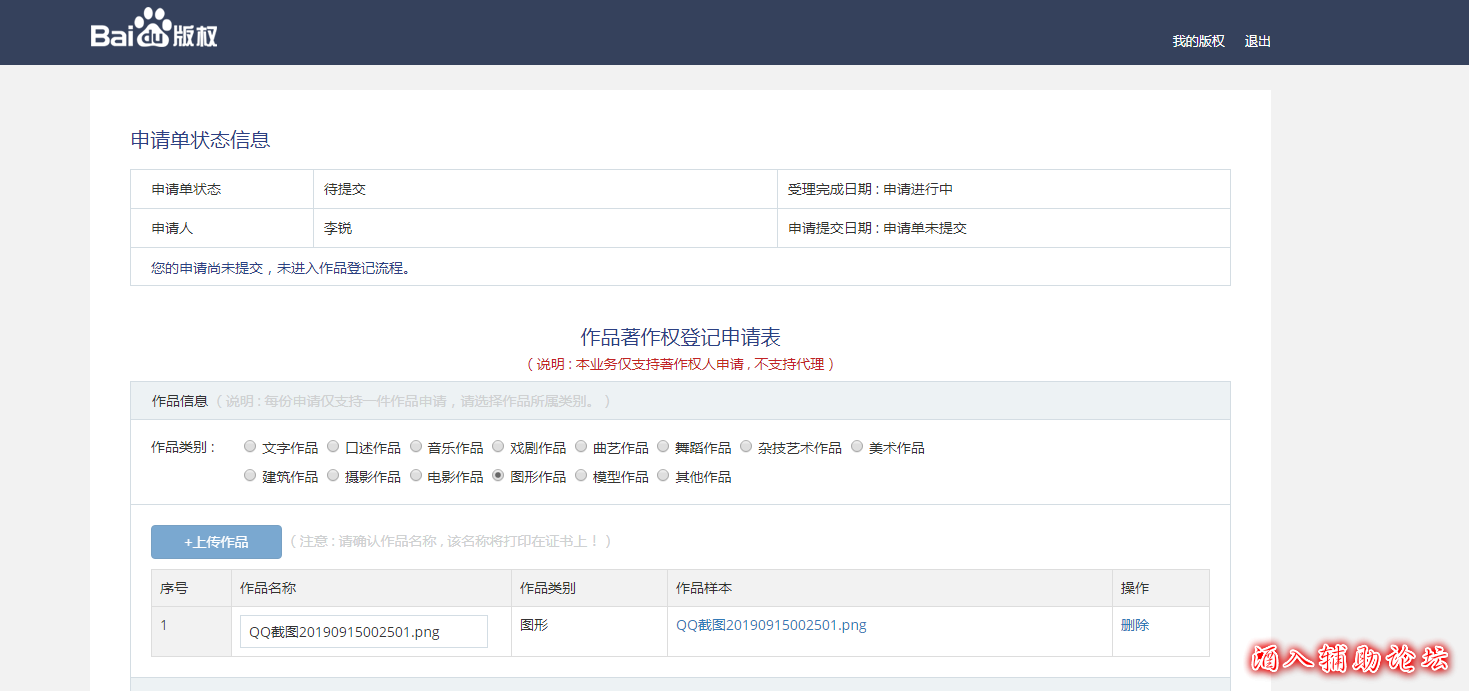Click 退出 to log out
The width and height of the screenshot is (1469, 691).
coord(1257,41)
